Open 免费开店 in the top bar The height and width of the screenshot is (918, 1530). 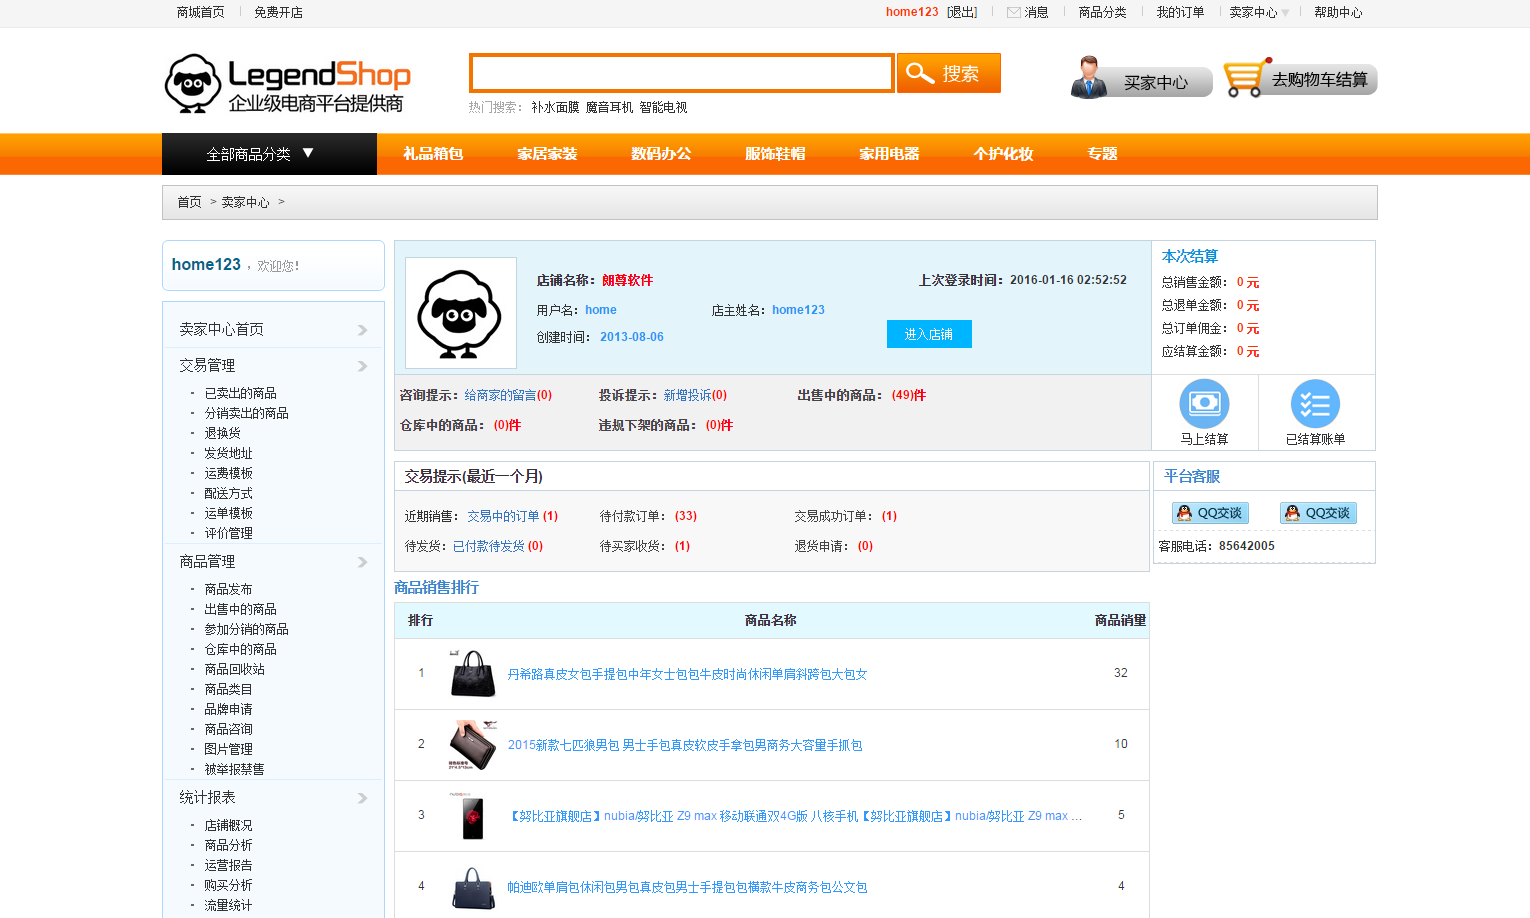click(x=278, y=12)
